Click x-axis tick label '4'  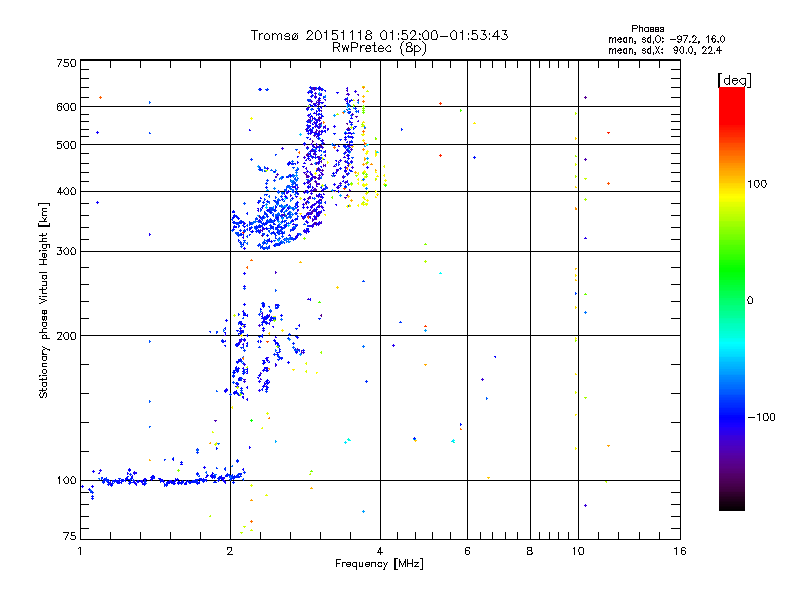pos(380,551)
